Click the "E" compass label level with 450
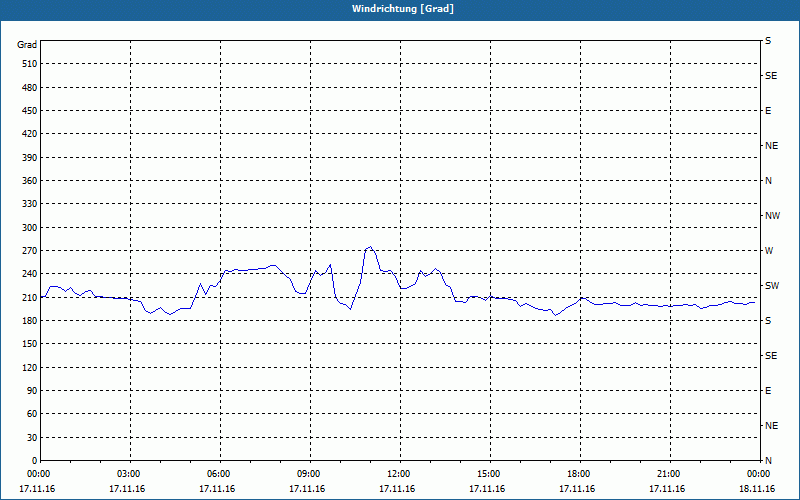 pos(768,111)
